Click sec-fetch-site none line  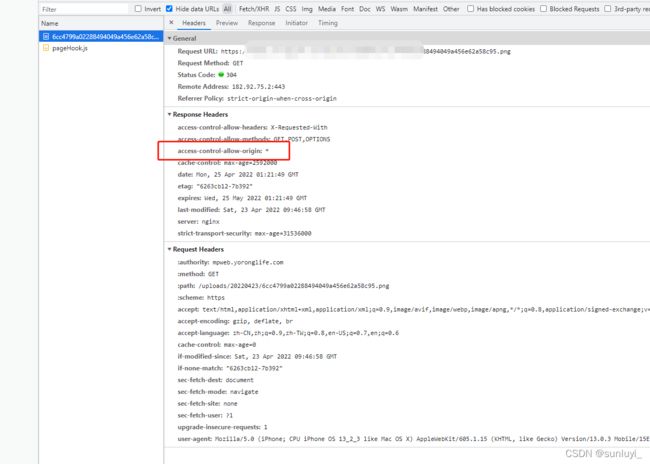pyautogui.click(x=207, y=403)
